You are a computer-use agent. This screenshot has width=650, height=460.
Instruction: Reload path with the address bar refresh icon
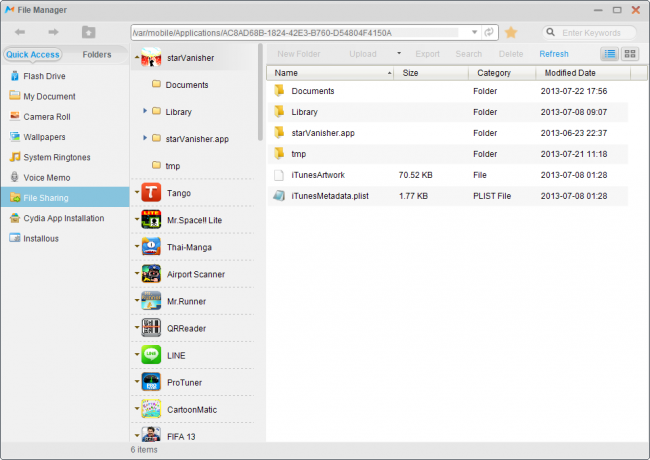[489, 32]
